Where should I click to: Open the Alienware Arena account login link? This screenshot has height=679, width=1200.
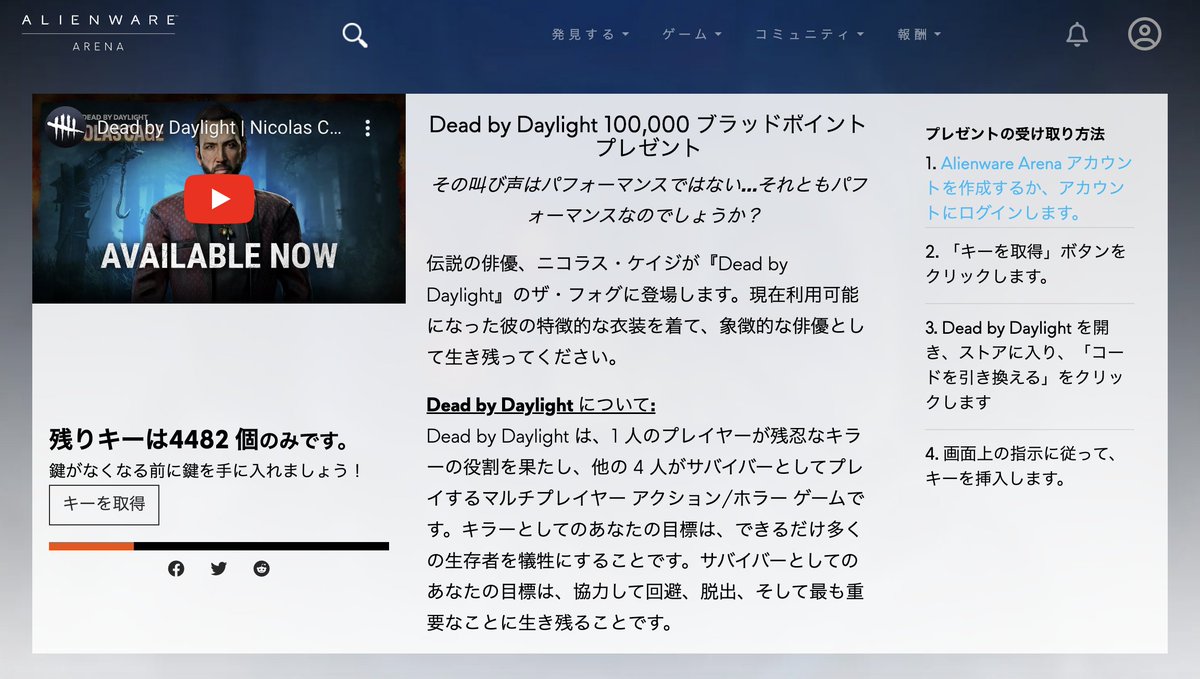(1029, 188)
